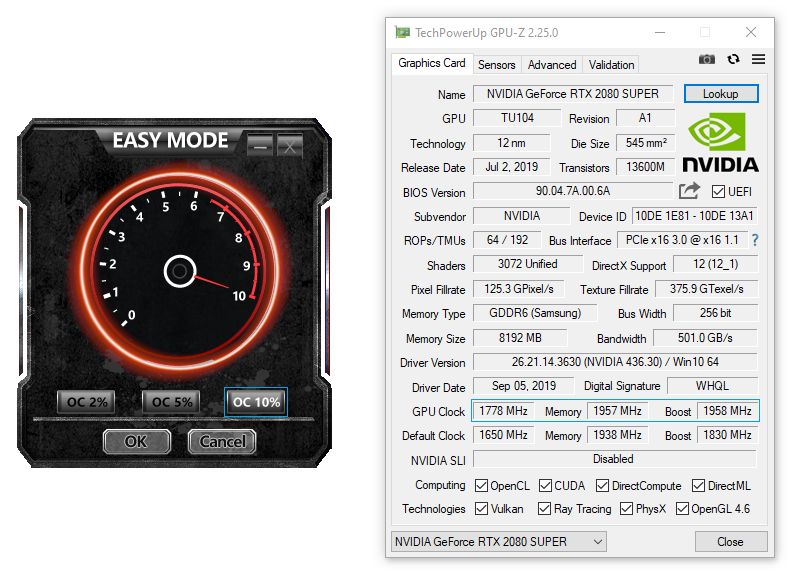Click the Texture Fillrate 375.9 GTexel/s value

pos(707,289)
